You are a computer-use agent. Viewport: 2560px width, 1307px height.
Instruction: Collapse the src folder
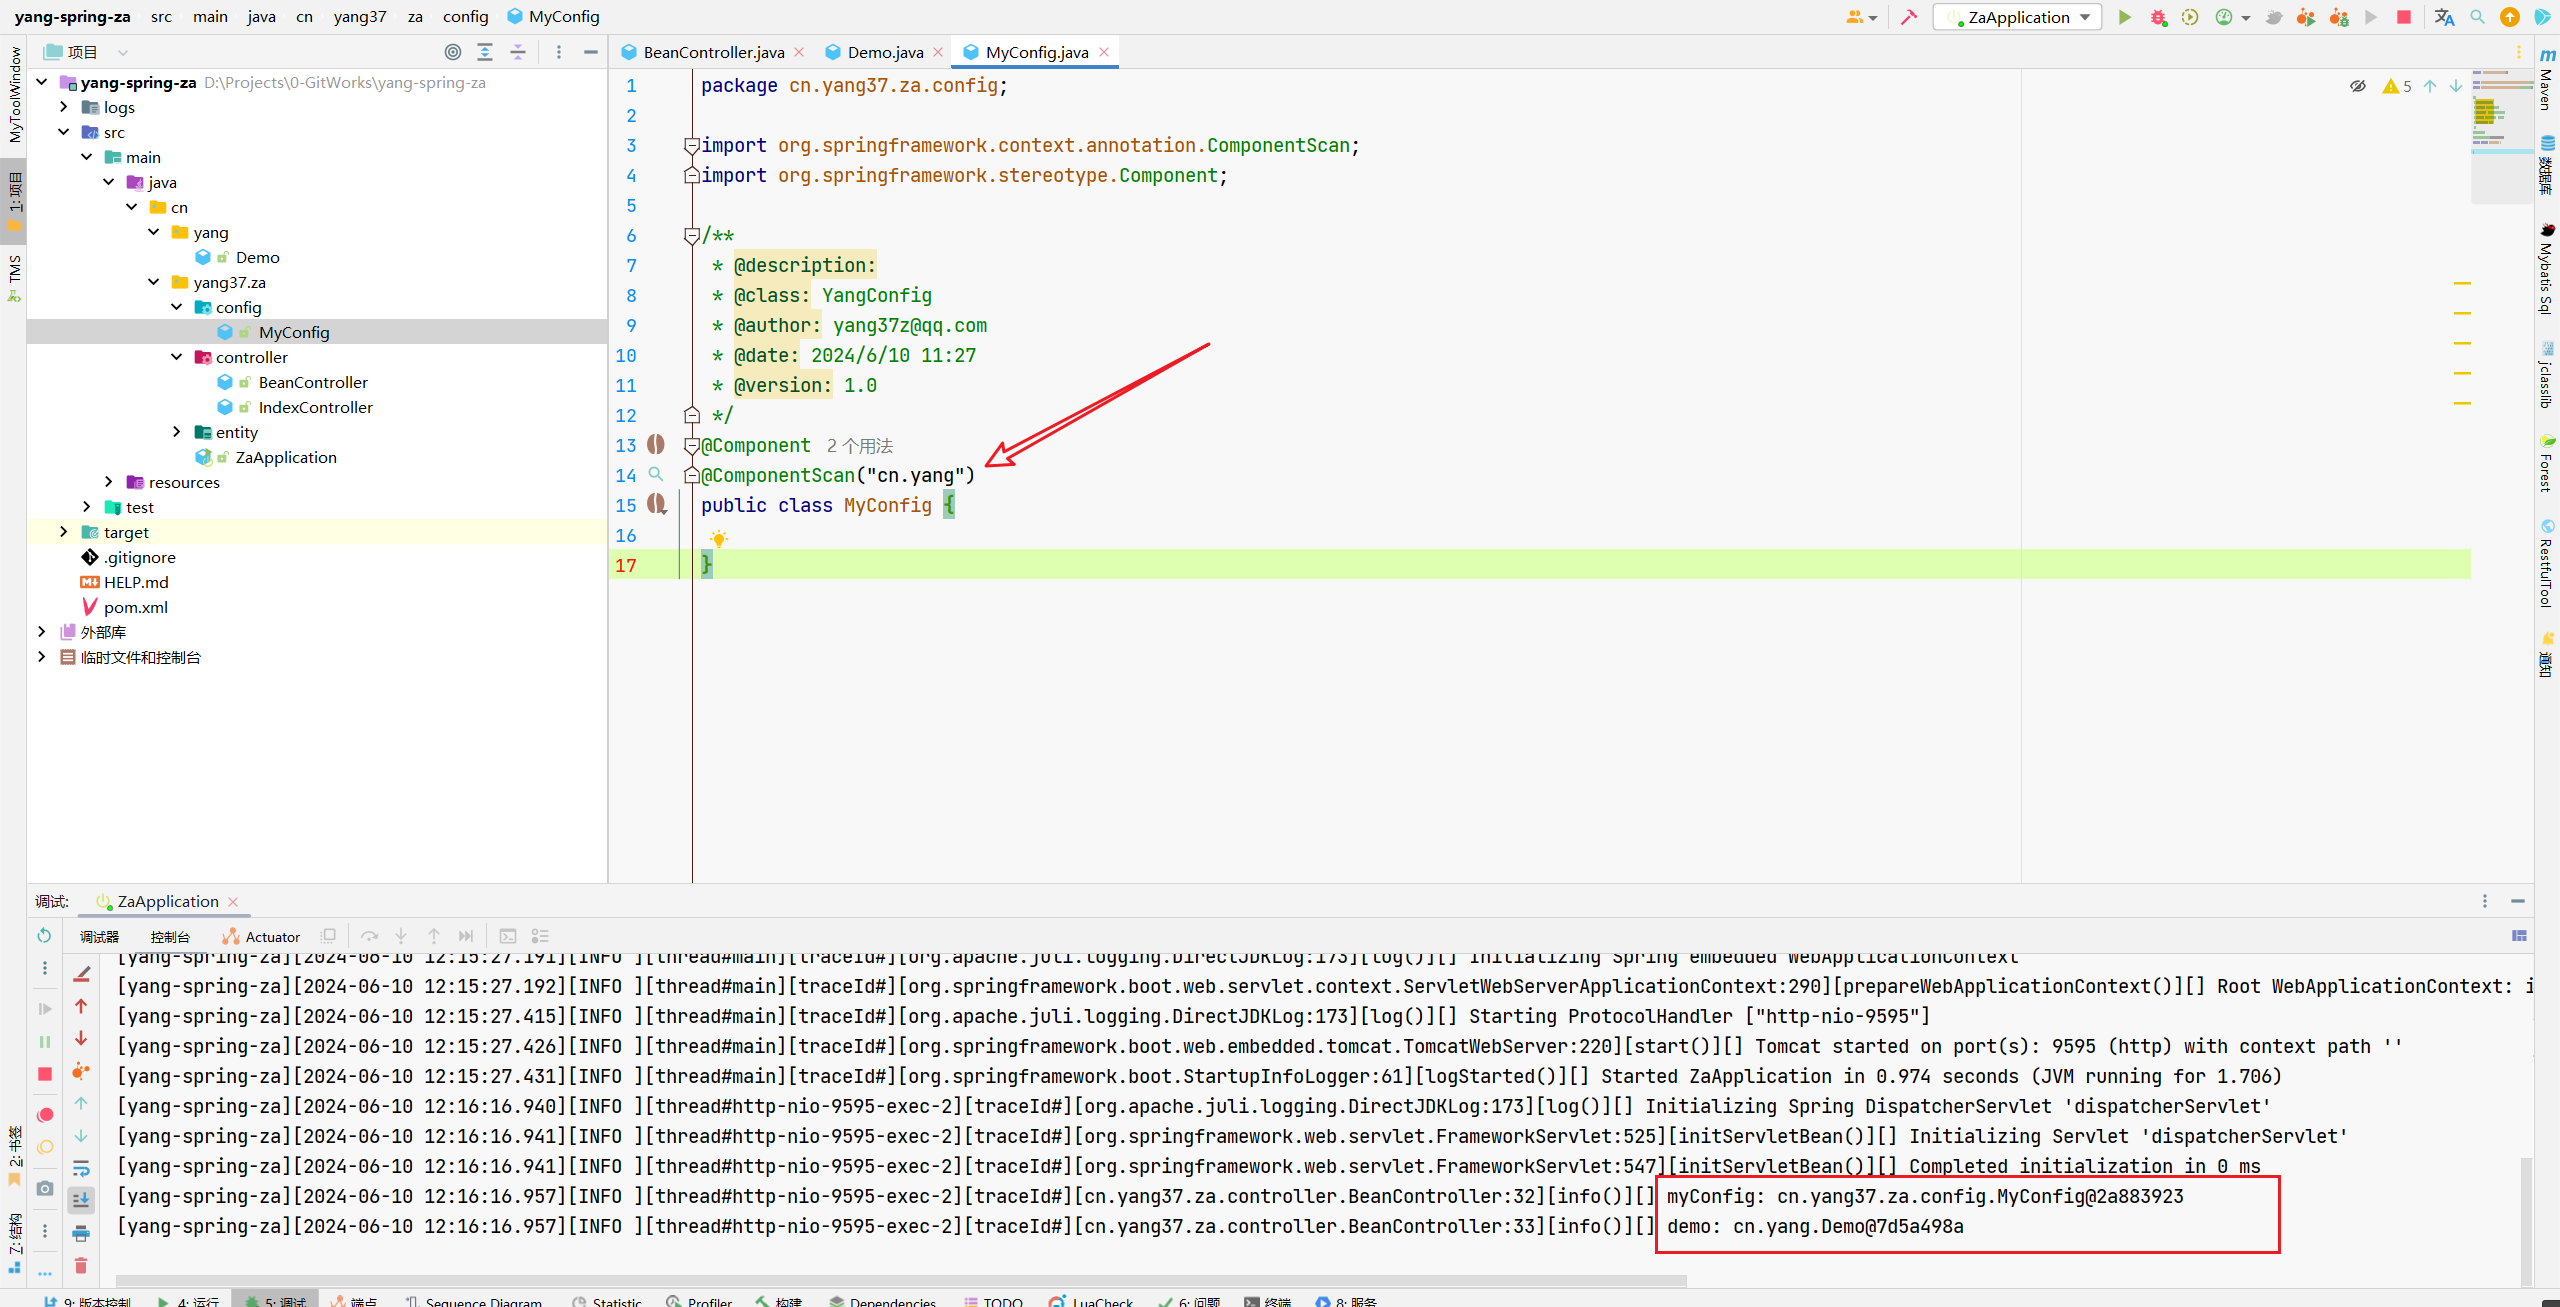pos(64,132)
